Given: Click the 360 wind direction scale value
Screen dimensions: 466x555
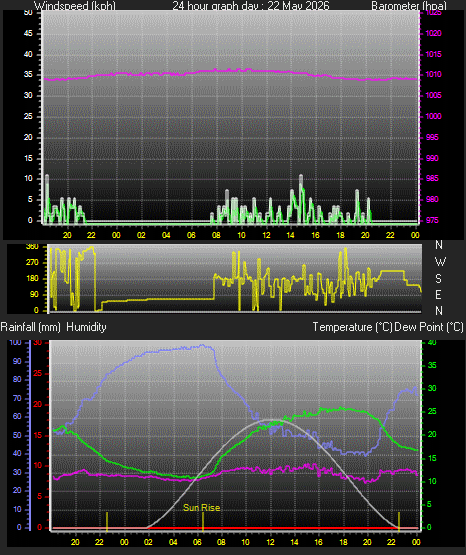Looking at the screenshot, I should pyautogui.click(x=32, y=247).
